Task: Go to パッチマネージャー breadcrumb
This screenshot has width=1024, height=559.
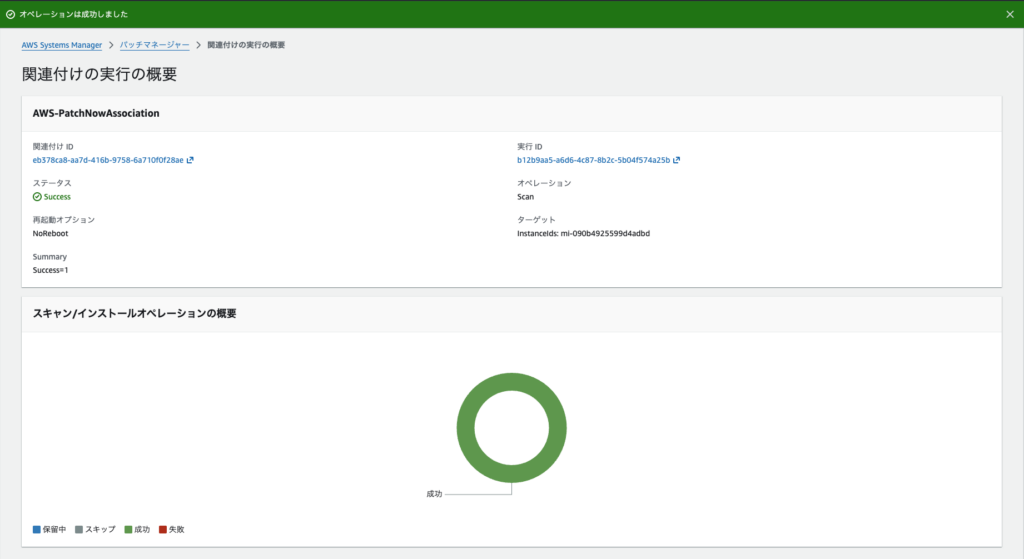Action: point(154,45)
